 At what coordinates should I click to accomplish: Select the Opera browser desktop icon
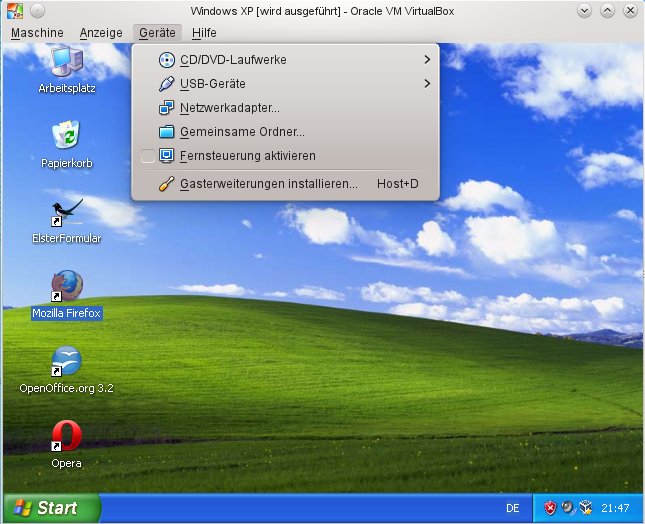[x=66, y=436]
